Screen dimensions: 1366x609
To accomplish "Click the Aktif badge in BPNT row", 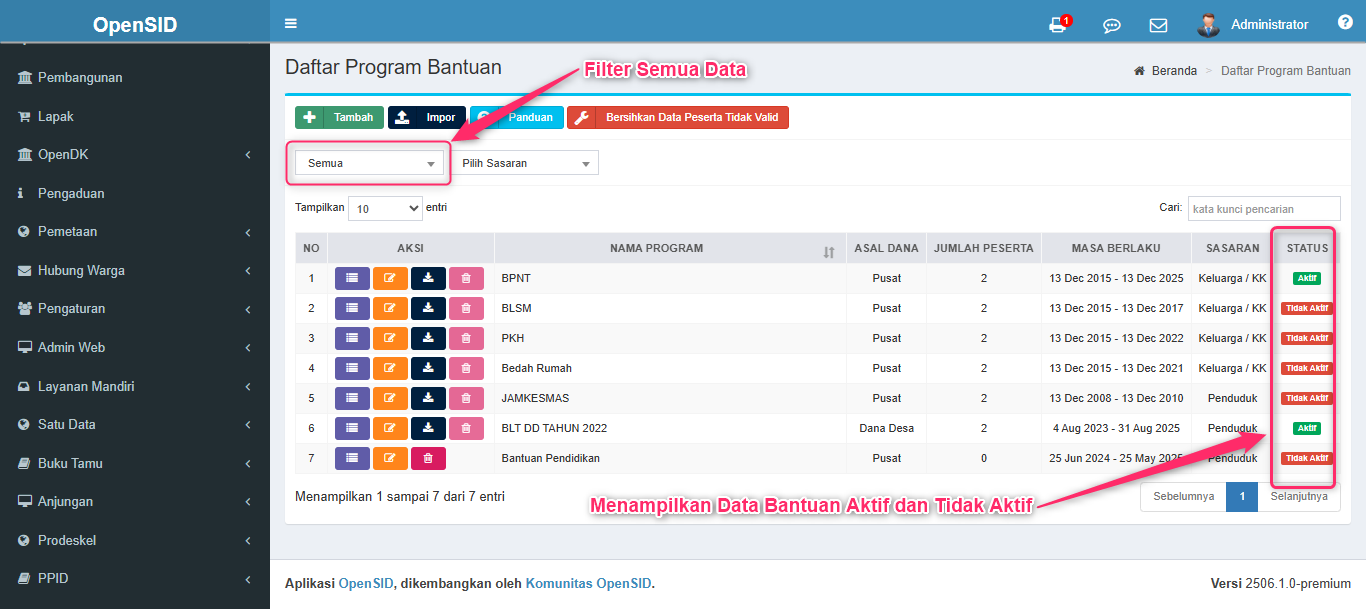I will (x=1307, y=278).
